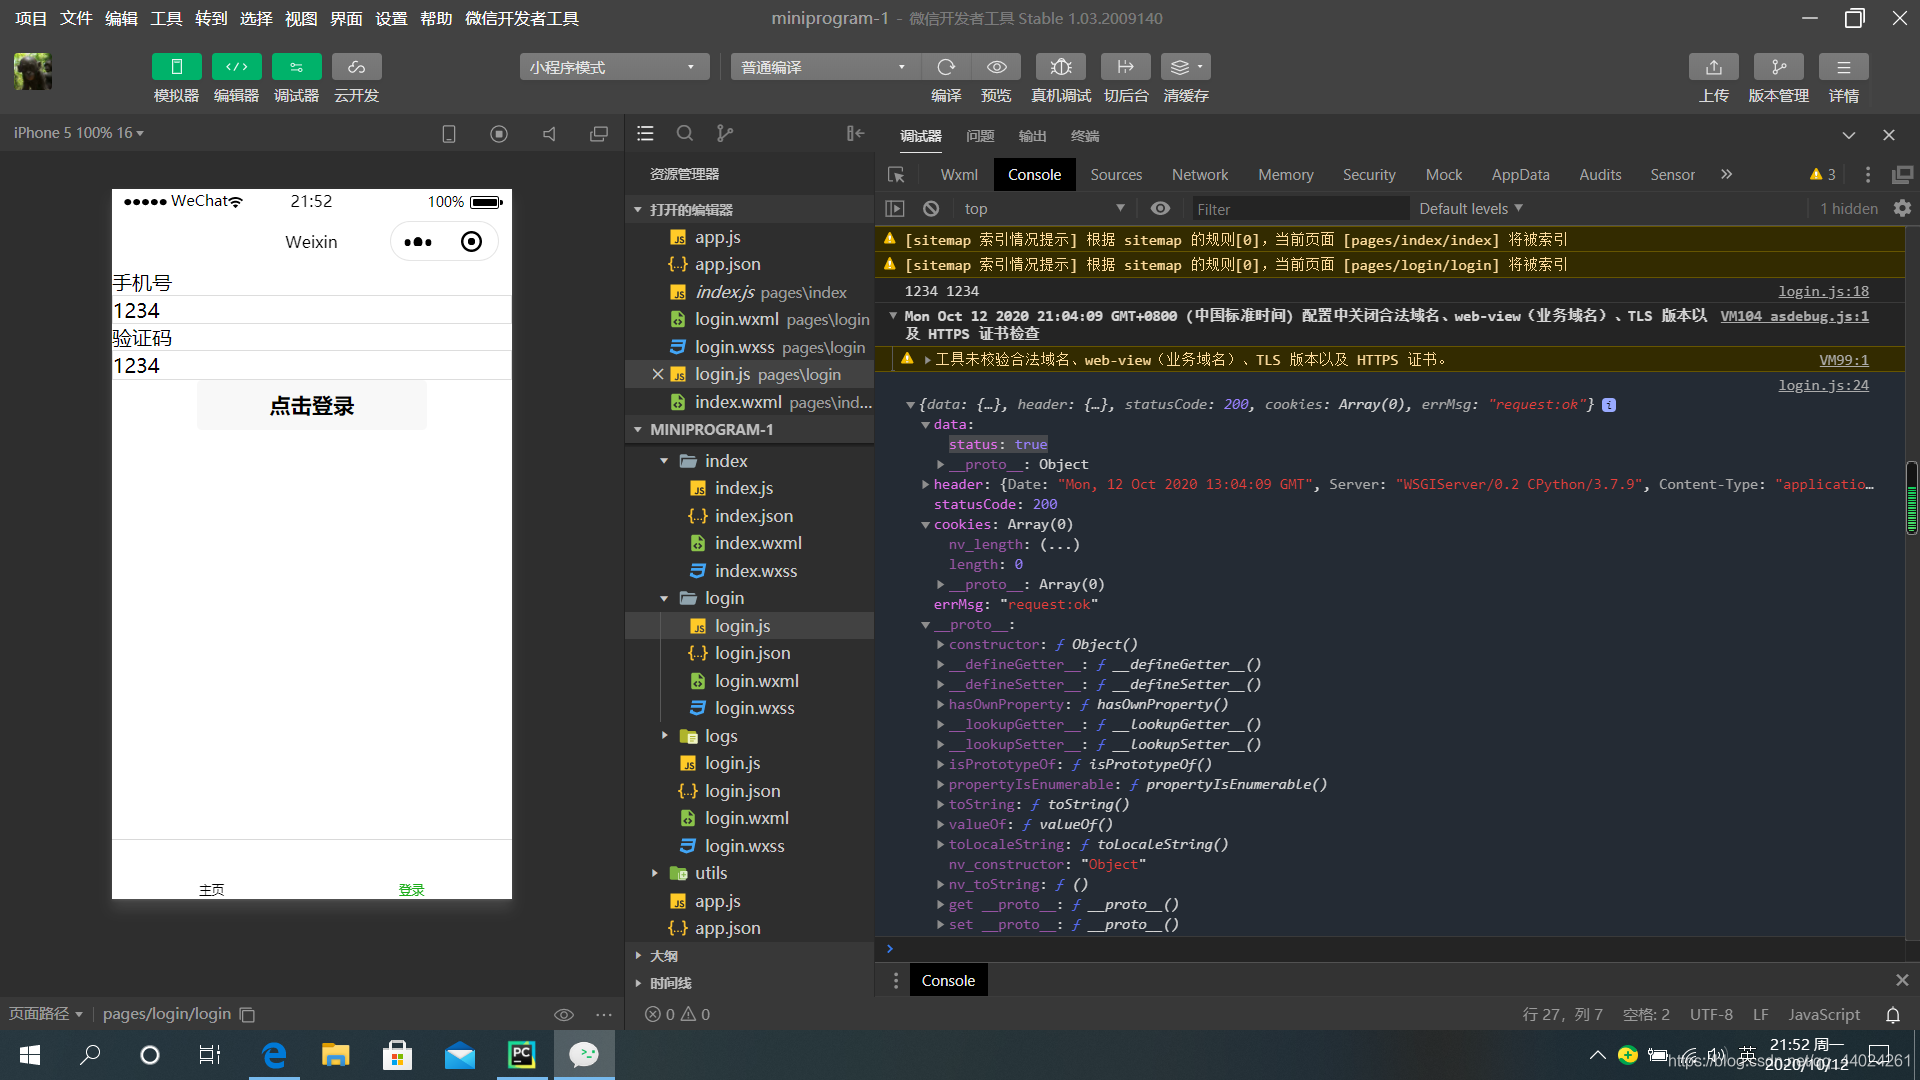Click the login.js:18 source link
The width and height of the screenshot is (1920, 1080).
point(1823,291)
